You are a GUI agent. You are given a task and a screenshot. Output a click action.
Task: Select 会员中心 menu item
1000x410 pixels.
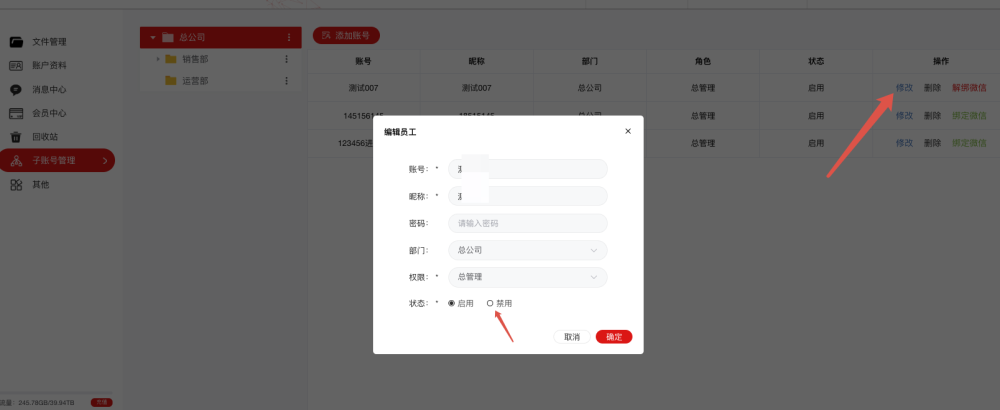[50, 113]
